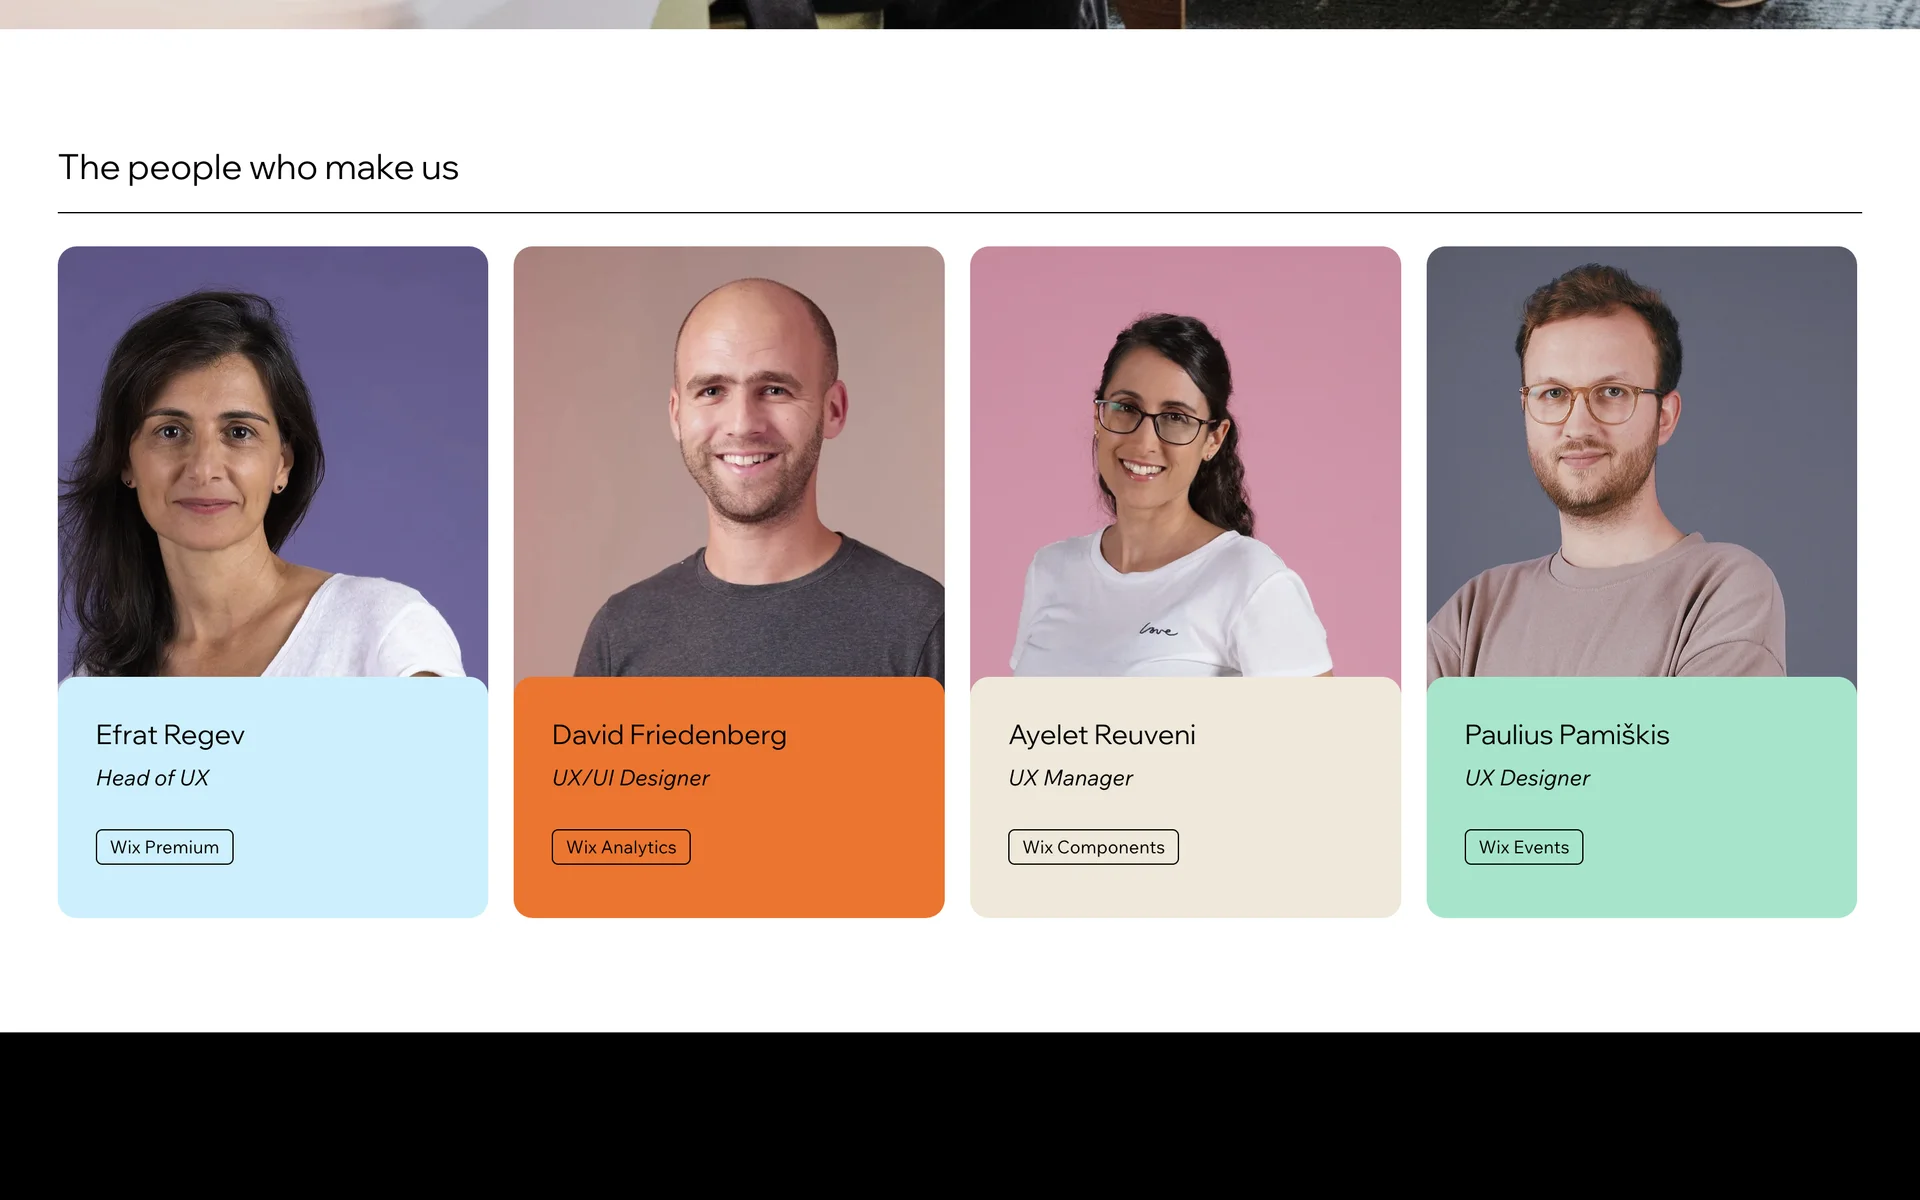Viewport: 1920px width, 1200px height.
Task: Click the UX Manager title
Action: tap(1070, 778)
